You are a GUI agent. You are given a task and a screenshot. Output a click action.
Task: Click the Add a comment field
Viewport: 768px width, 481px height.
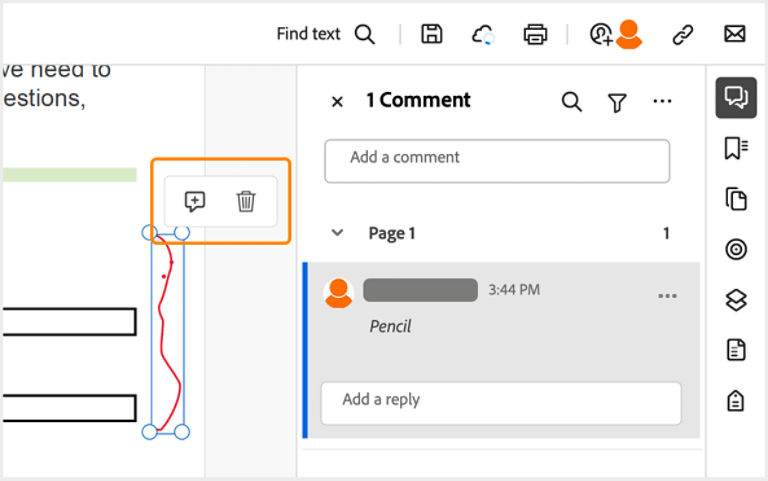pyautogui.click(x=497, y=161)
